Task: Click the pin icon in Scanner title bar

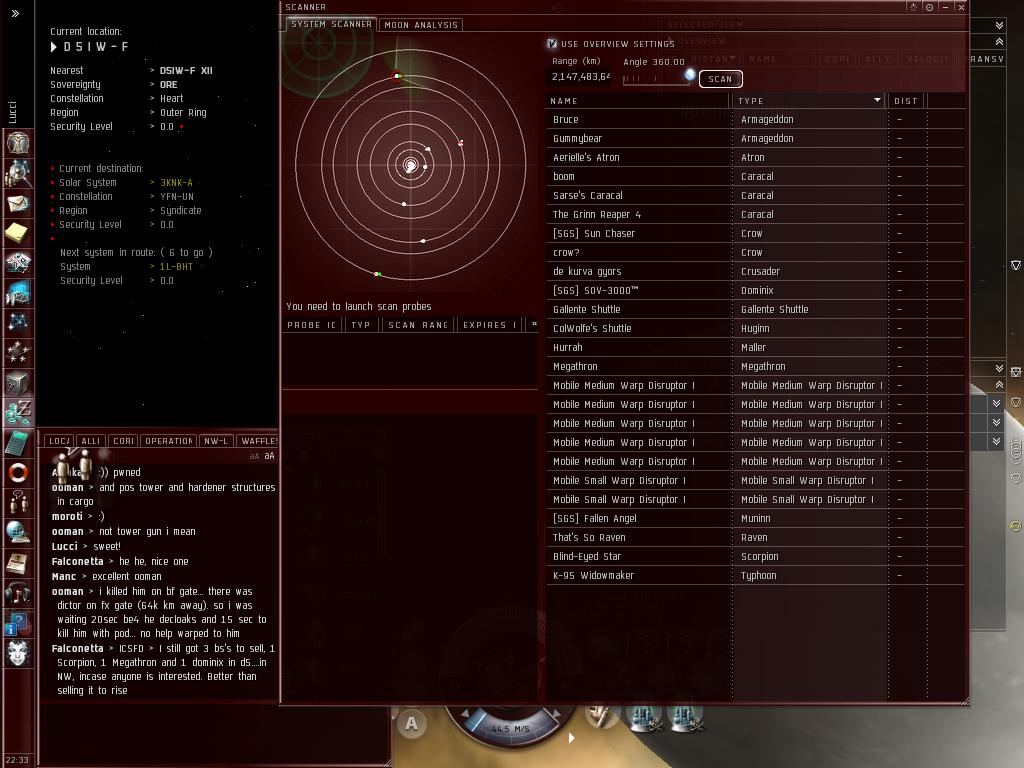Action: point(914,7)
